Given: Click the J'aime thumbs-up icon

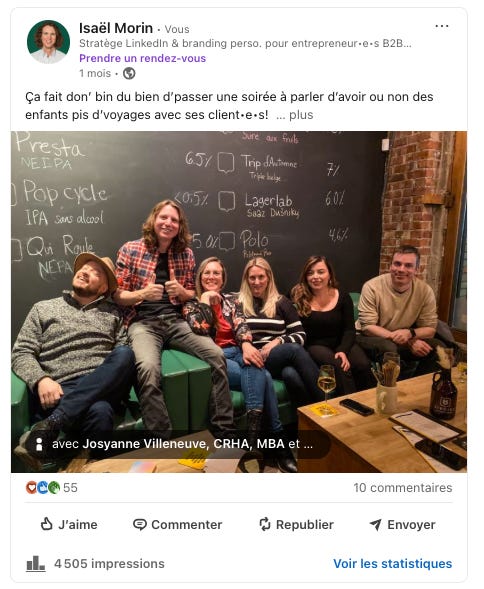Looking at the screenshot, I should (x=46, y=524).
